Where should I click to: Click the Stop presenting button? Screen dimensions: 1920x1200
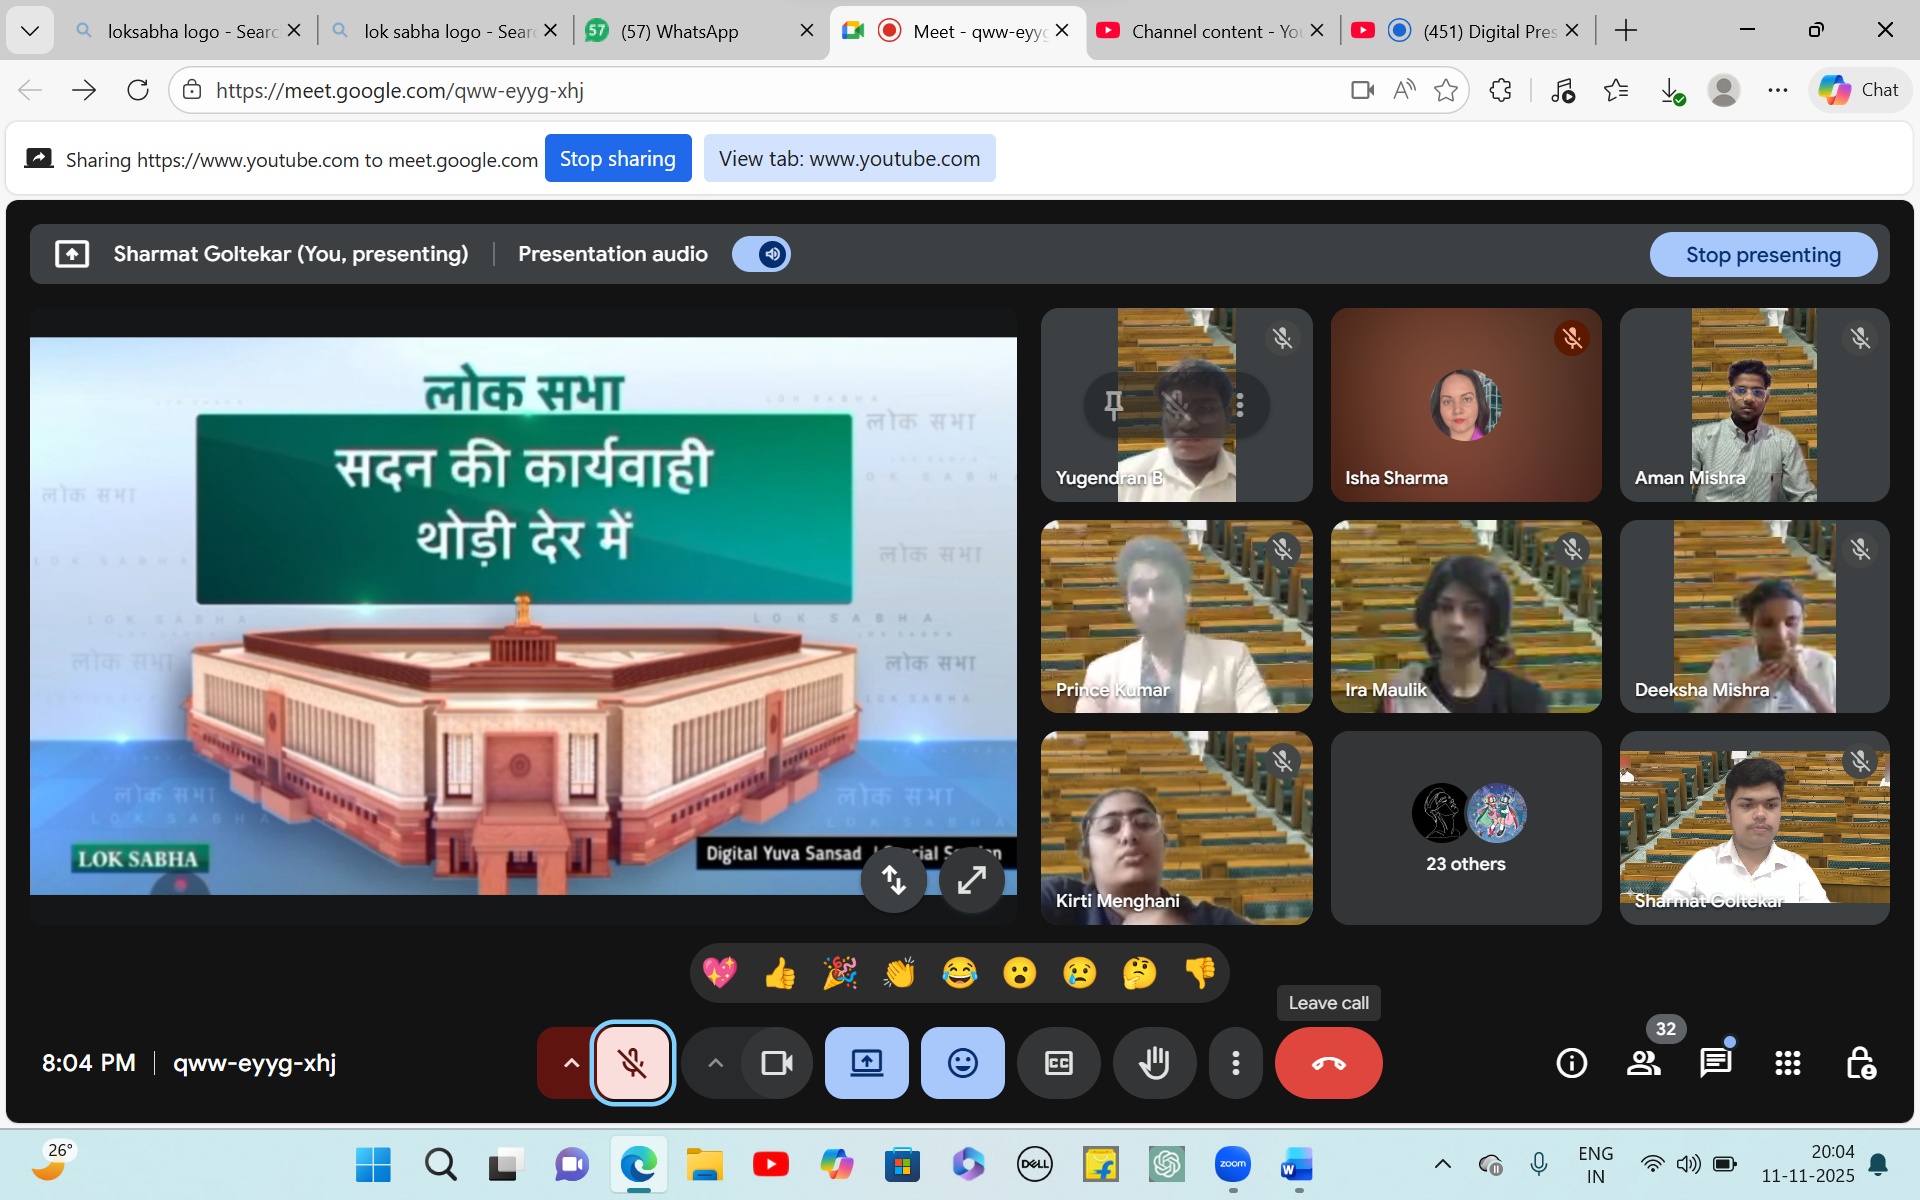point(1762,254)
